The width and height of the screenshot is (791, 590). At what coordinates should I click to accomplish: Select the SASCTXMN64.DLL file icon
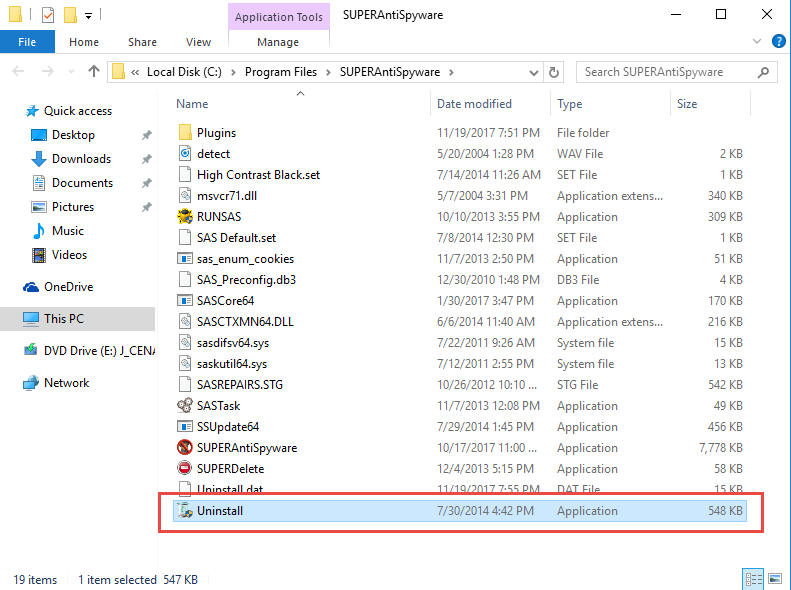tap(185, 322)
